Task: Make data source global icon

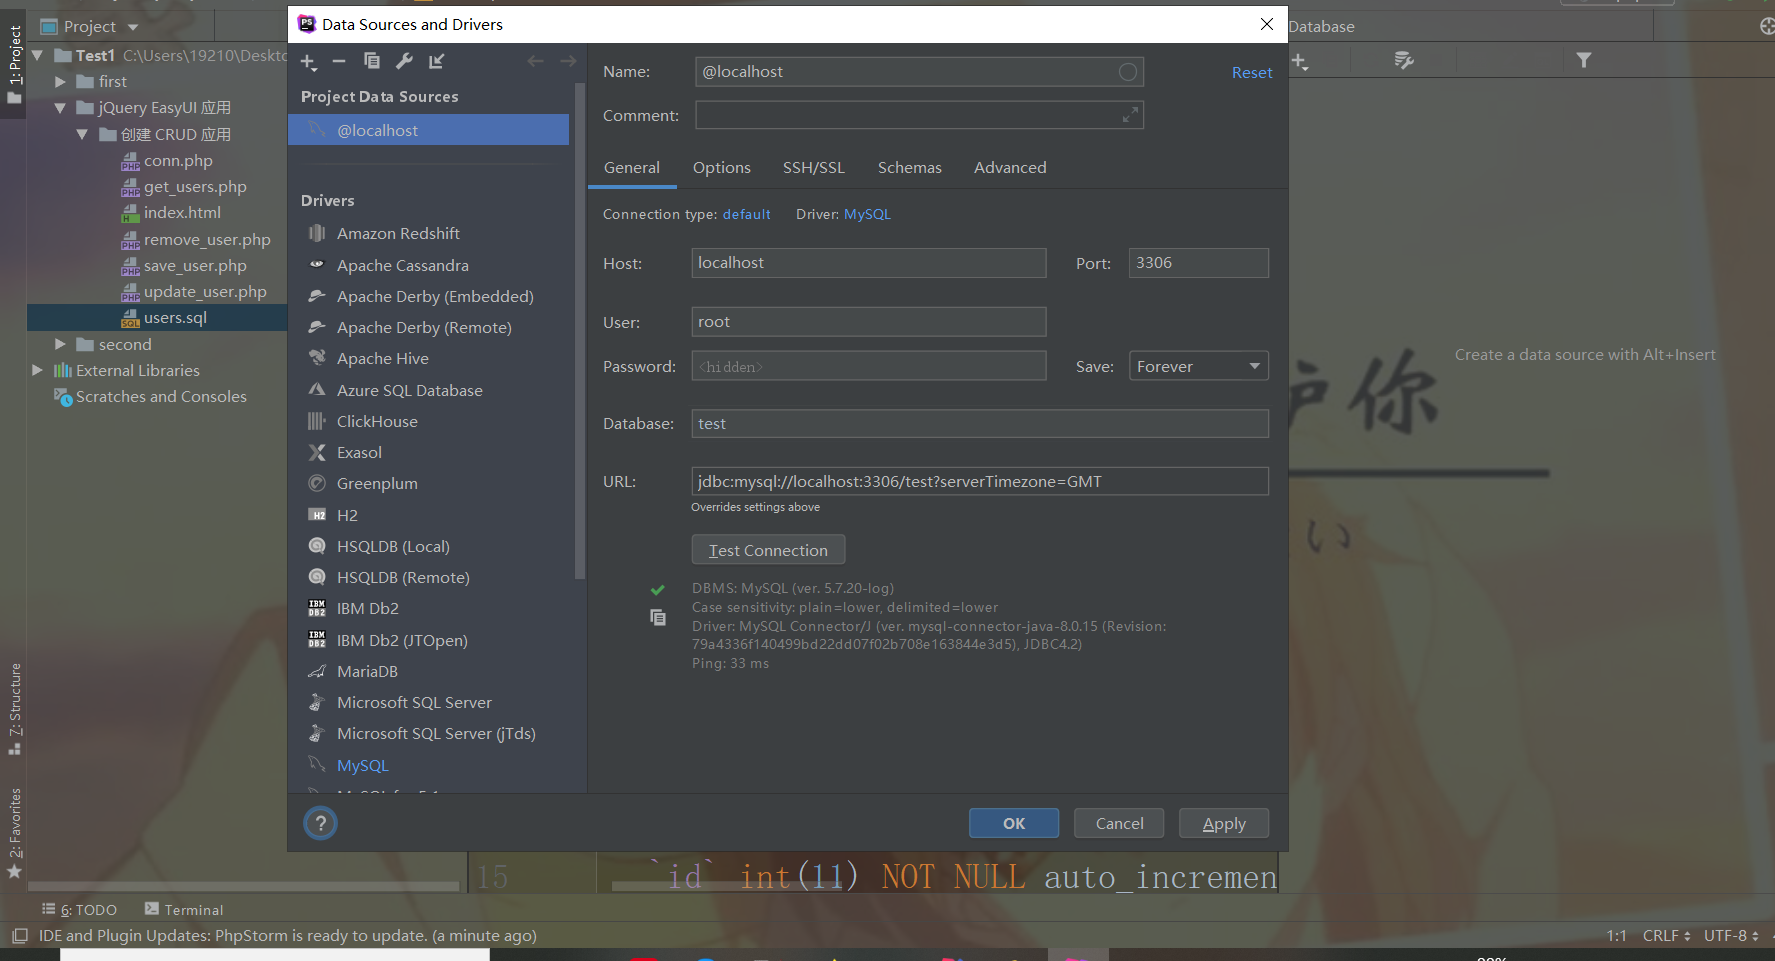Action: [436, 61]
